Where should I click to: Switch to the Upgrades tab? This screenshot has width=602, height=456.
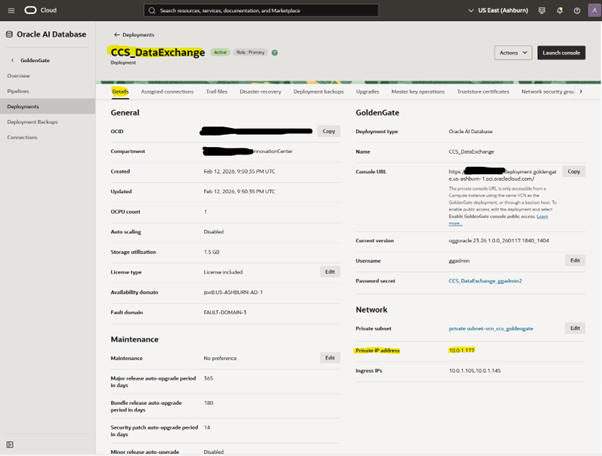point(367,91)
